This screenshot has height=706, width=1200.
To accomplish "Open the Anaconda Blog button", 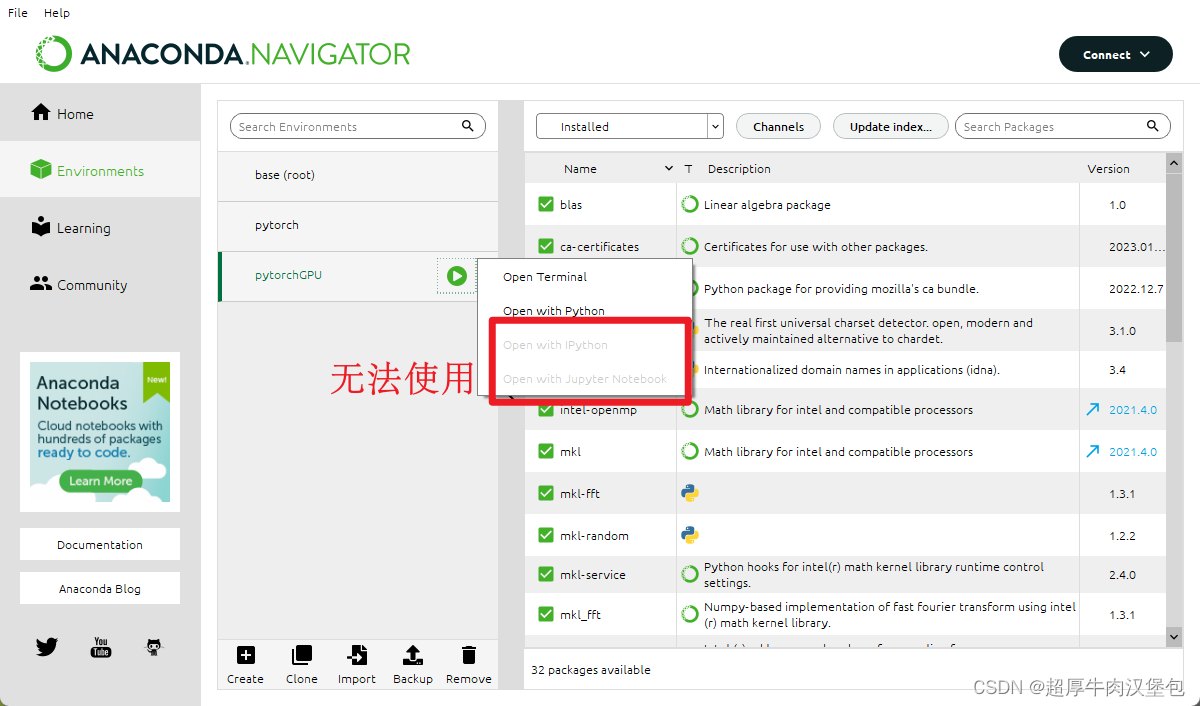I will tap(100, 588).
